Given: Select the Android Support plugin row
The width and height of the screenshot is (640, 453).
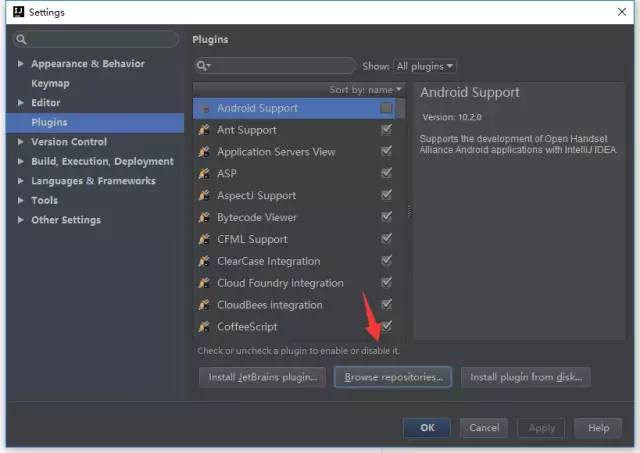Looking at the screenshot, I should (x=294, y=108).
